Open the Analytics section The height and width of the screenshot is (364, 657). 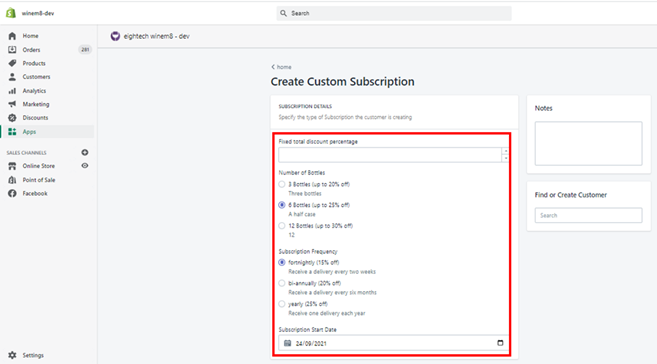34,90
